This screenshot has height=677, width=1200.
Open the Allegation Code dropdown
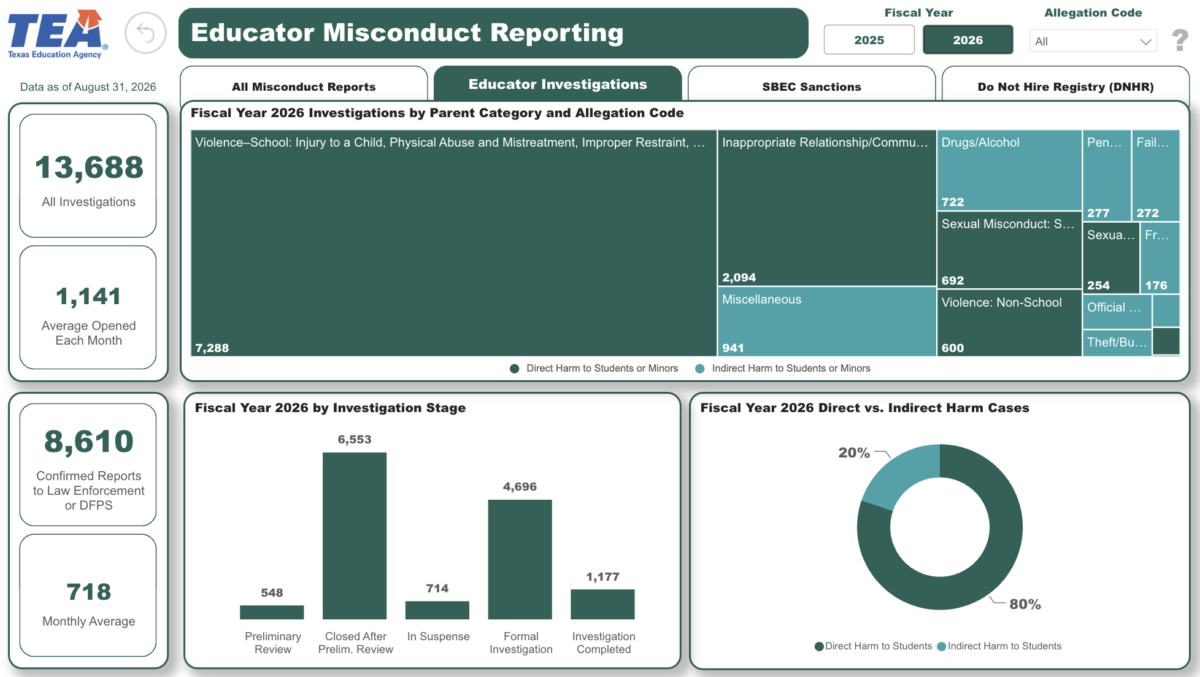pyautogui.click(x=1093, y=41)
